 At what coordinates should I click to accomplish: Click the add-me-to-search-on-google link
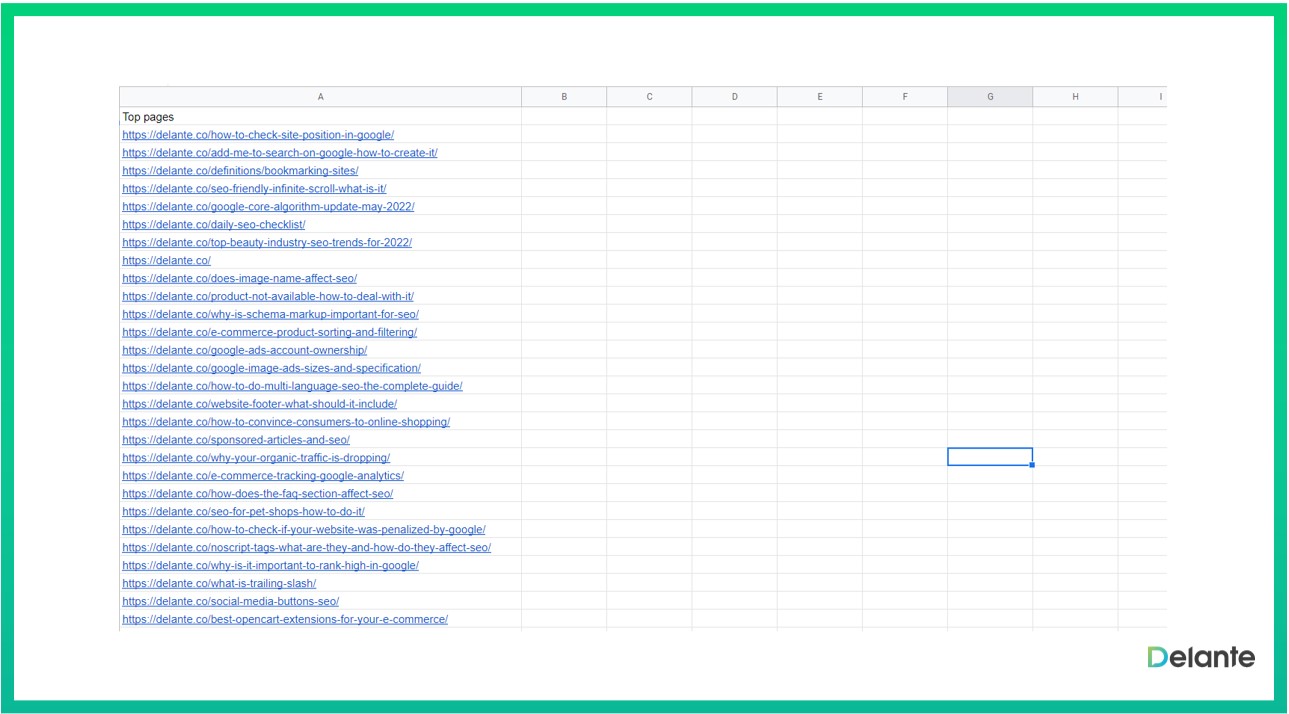click(280, 153)
